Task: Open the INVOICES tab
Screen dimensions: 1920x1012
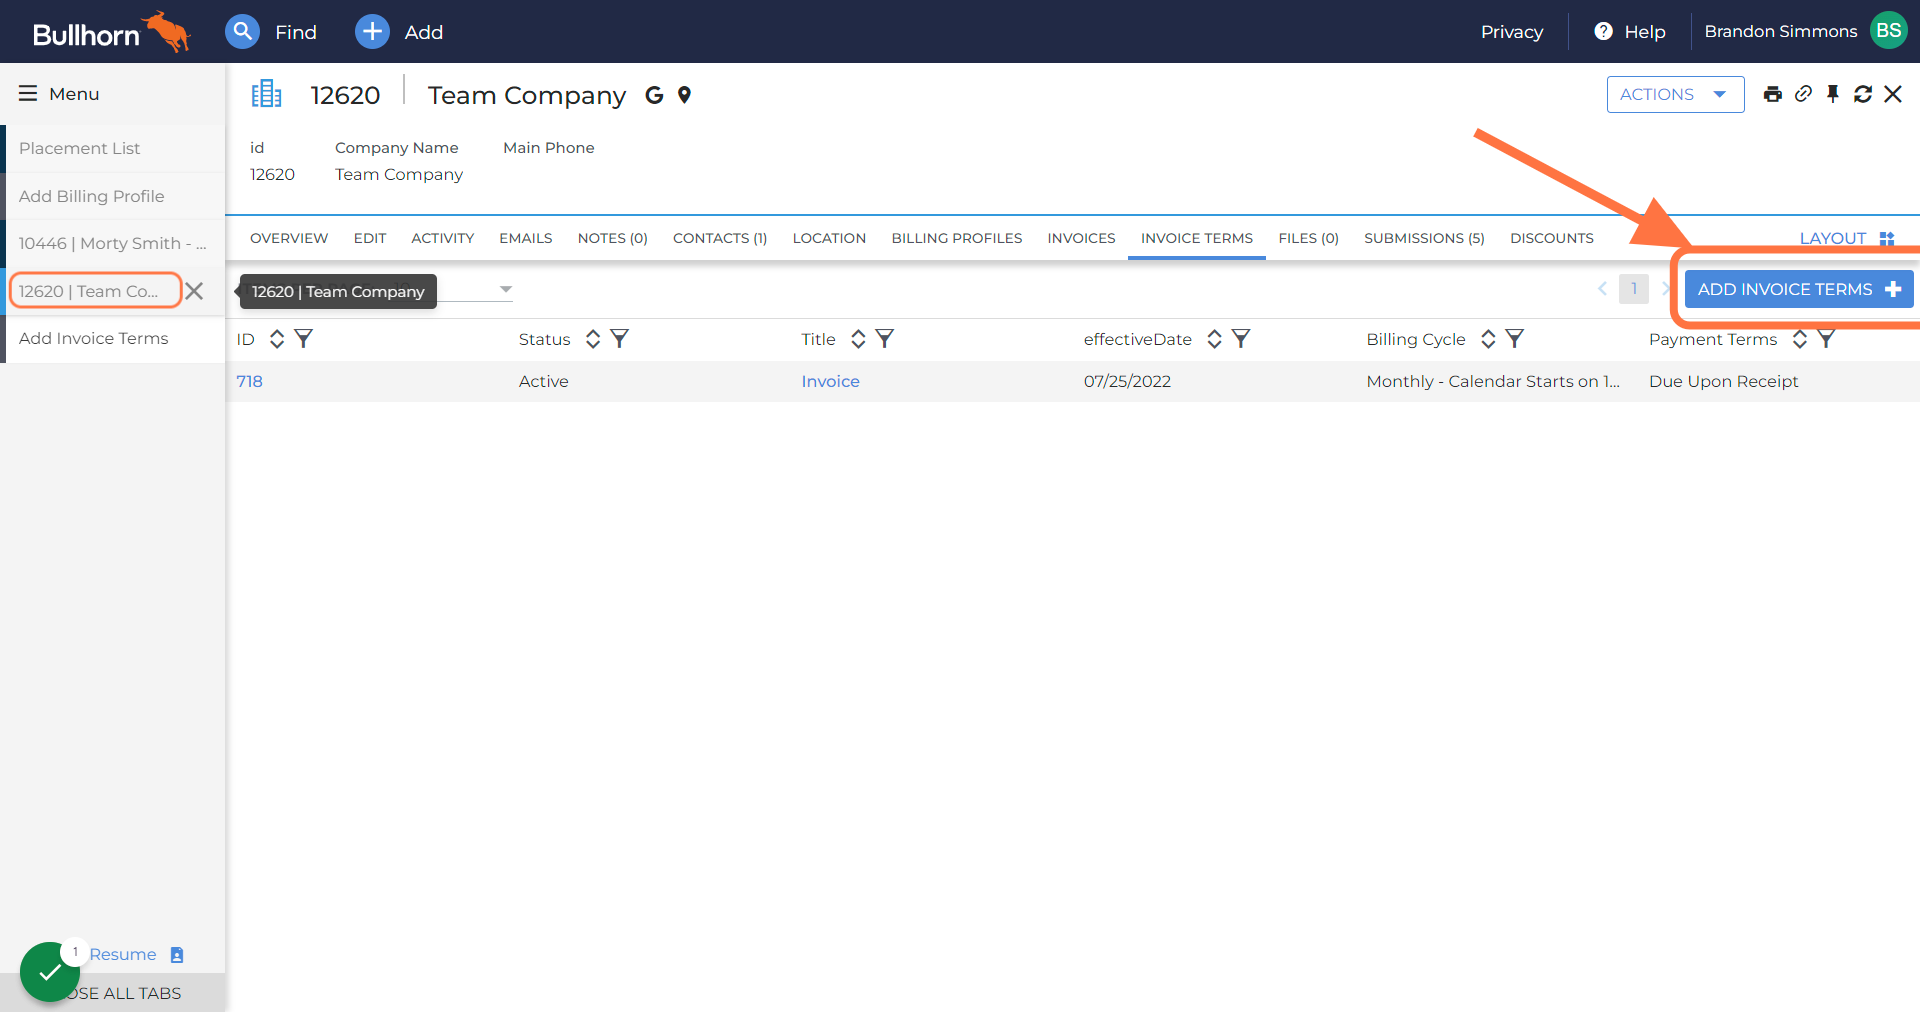Action: tap(1081, 238)
